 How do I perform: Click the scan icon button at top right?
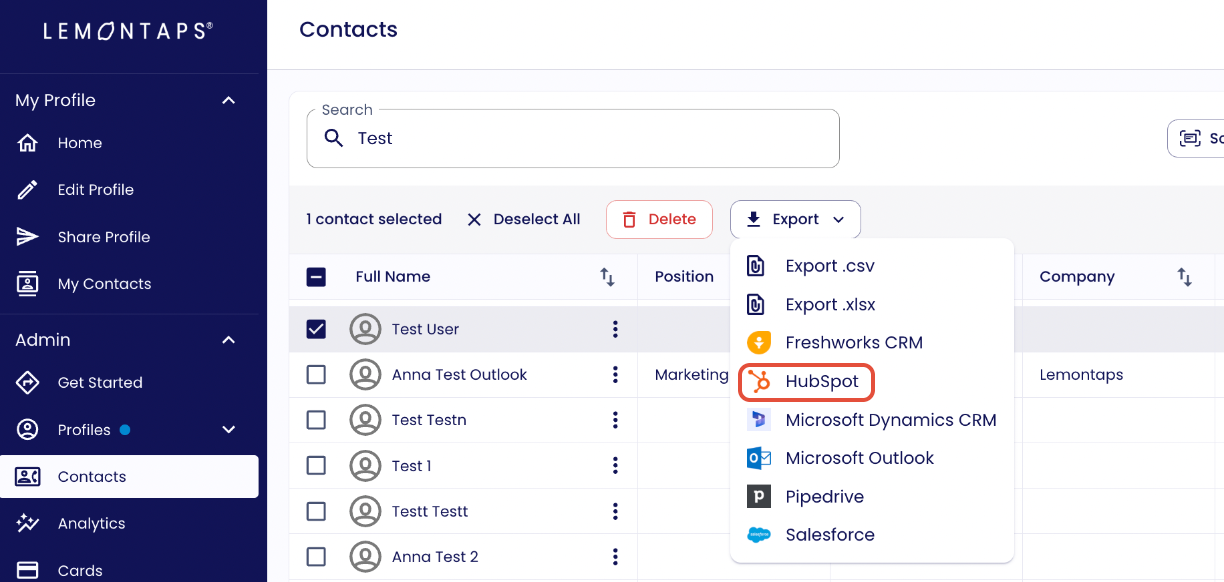tap(1190, 139)
